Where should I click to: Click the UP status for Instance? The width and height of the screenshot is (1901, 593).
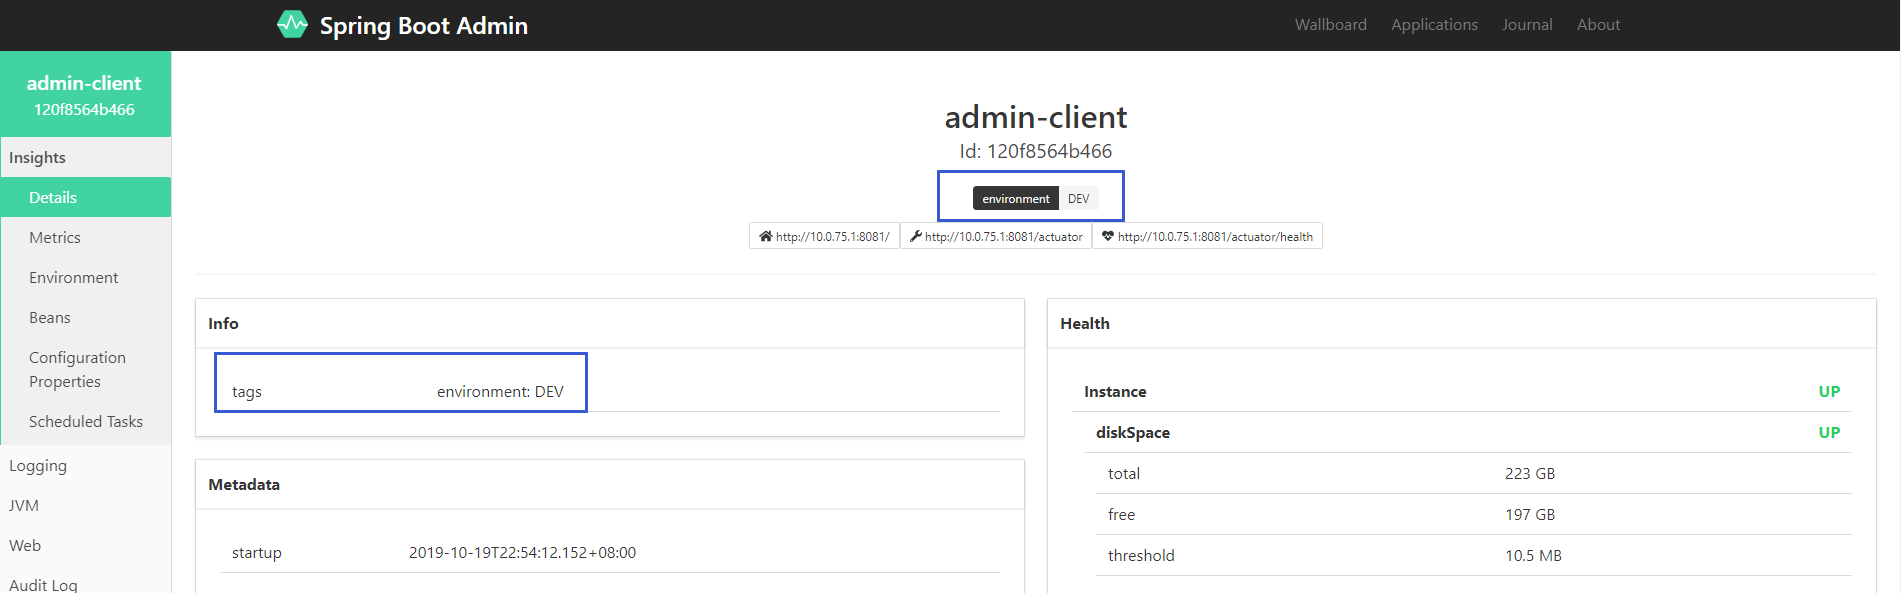(x=1829, y=391)
